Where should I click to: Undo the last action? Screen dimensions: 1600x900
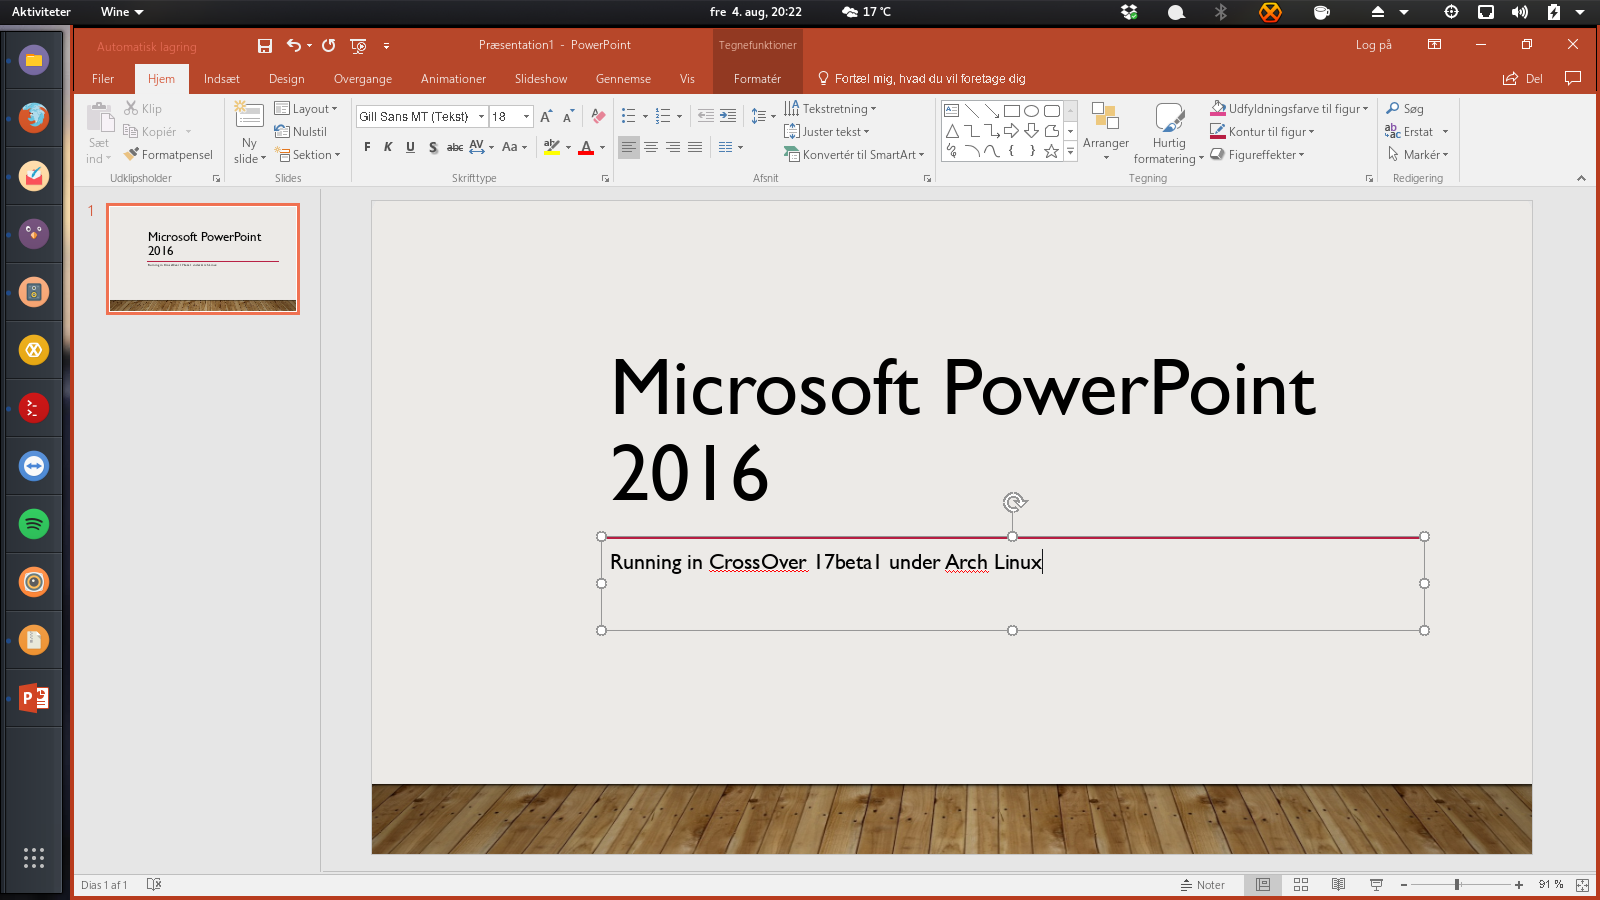point(293,45)
